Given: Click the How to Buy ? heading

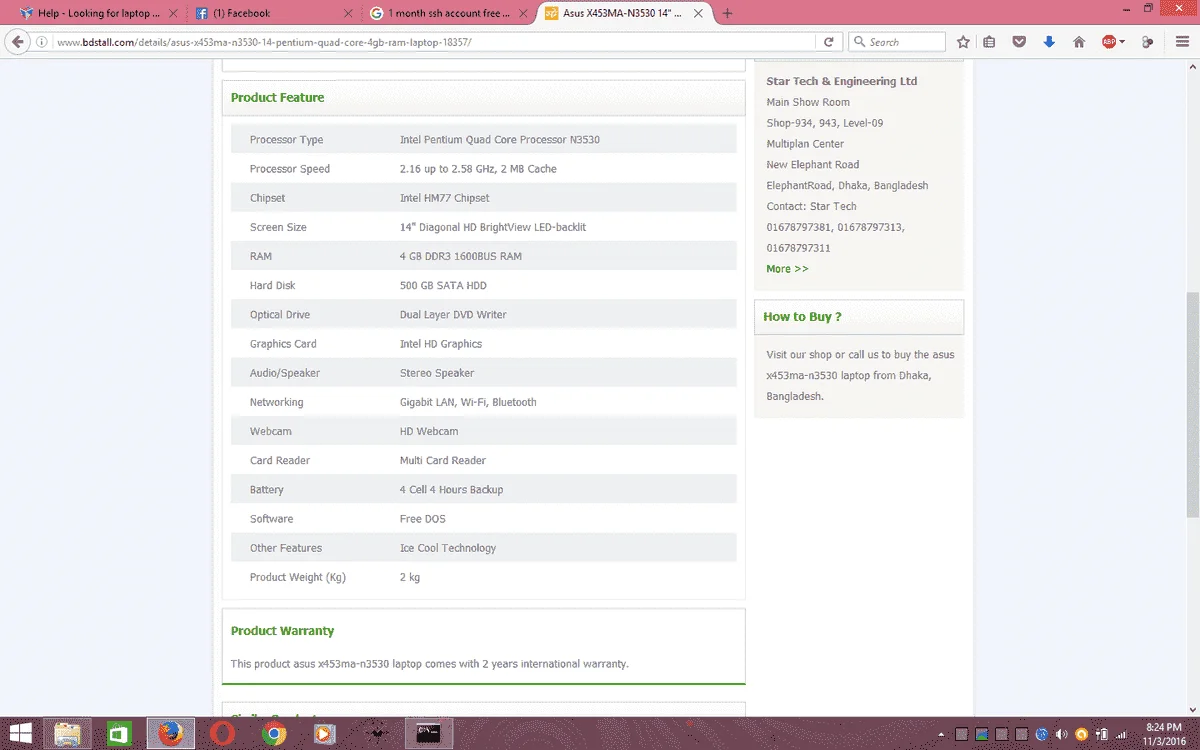Looking at the screenshot, I should [802, 317].
